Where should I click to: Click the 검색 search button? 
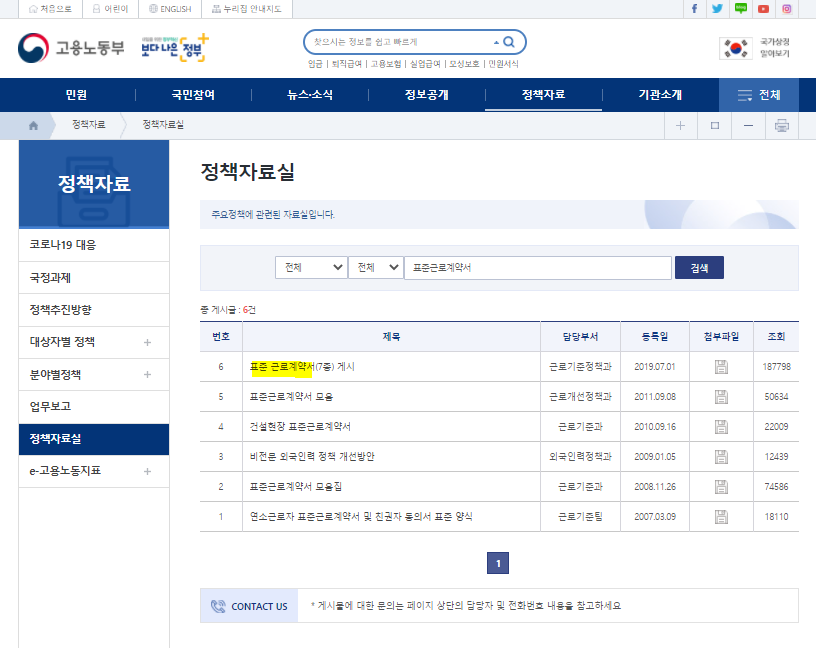[x=698, y=268]
